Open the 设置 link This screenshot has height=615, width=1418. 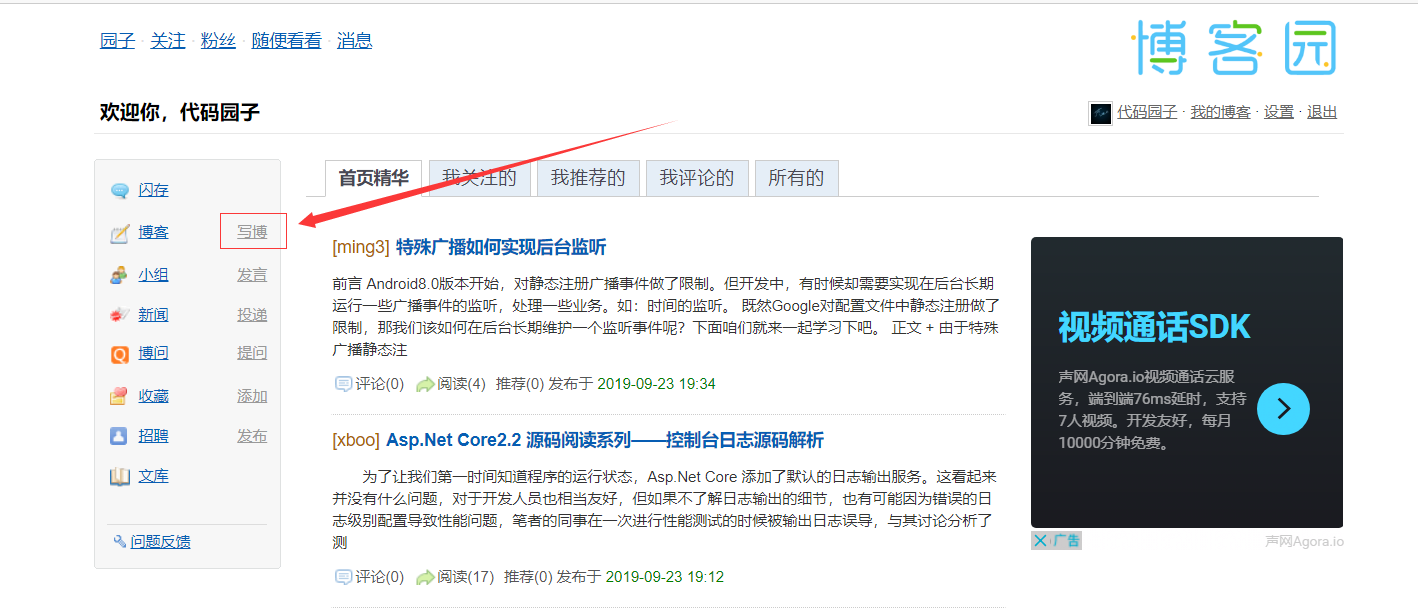(1279, 112)
